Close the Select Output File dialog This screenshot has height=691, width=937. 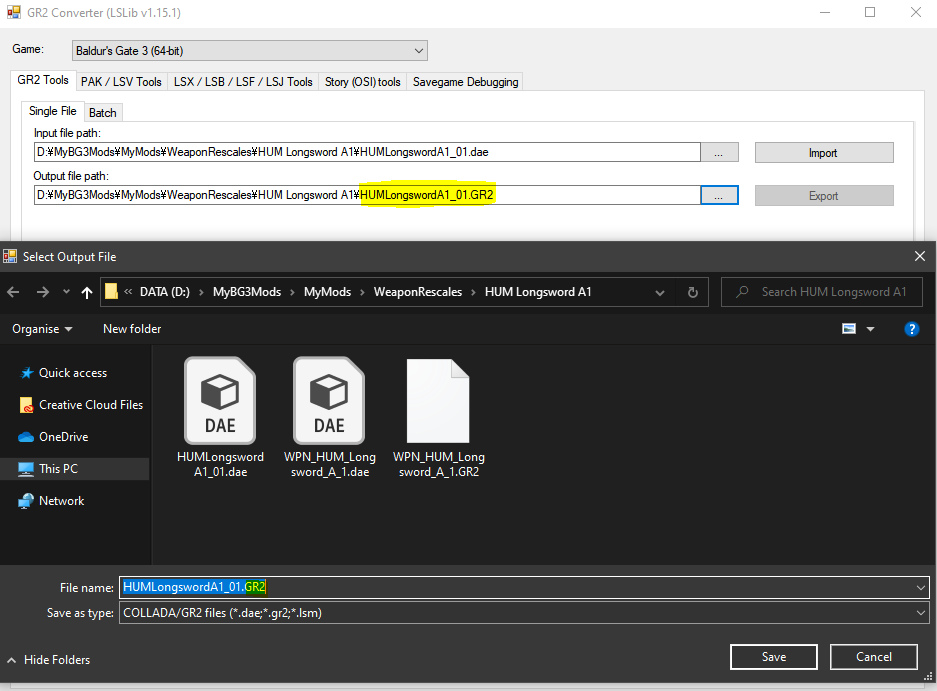click(x=920, y=256)
